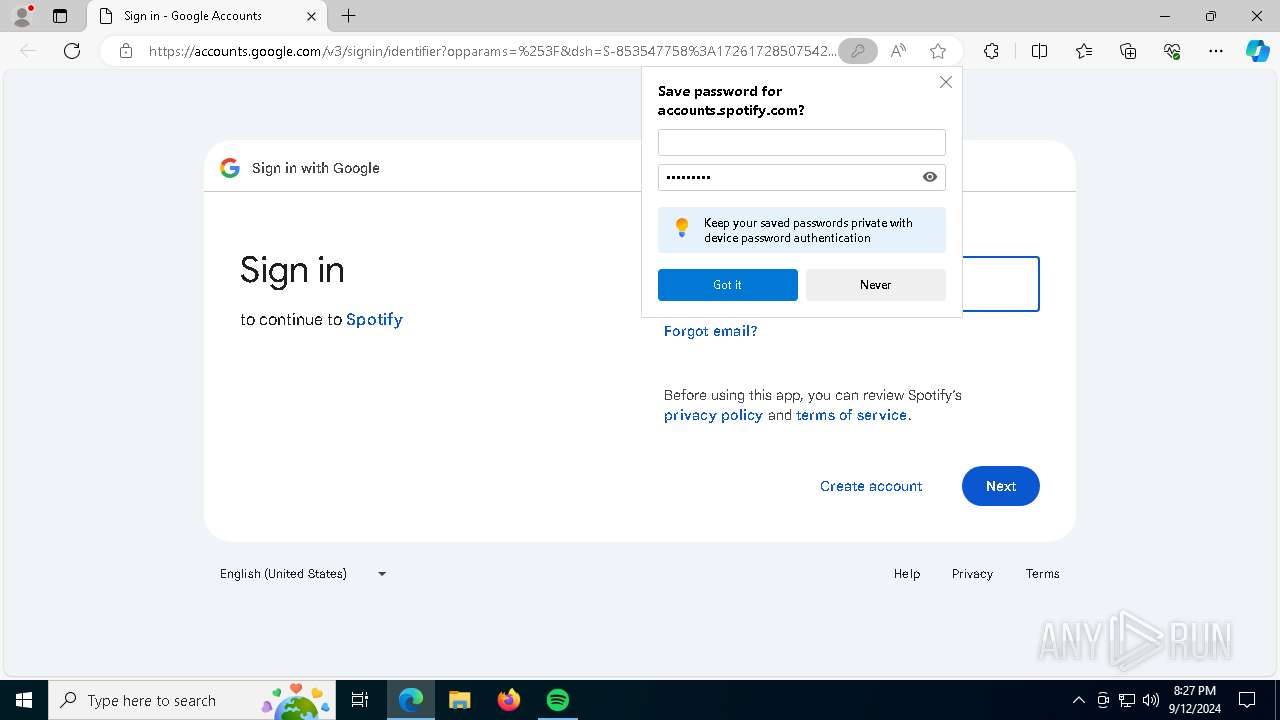1280x720 pixels.
Task: Open the terms of service link
Action: 851,415
